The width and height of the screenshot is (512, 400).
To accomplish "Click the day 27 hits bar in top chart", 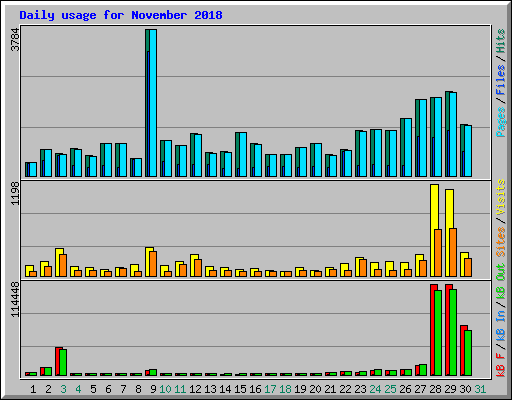I will pos(417,138).
